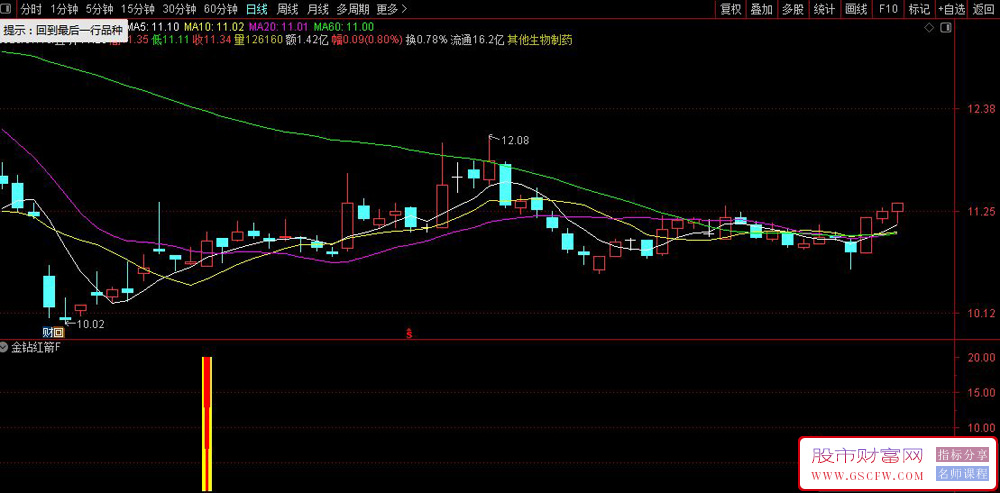Image resolution: width=1000 pixels, height=493 pixels.
Task: Click the 收11.34 close price value
Action: 212,40
